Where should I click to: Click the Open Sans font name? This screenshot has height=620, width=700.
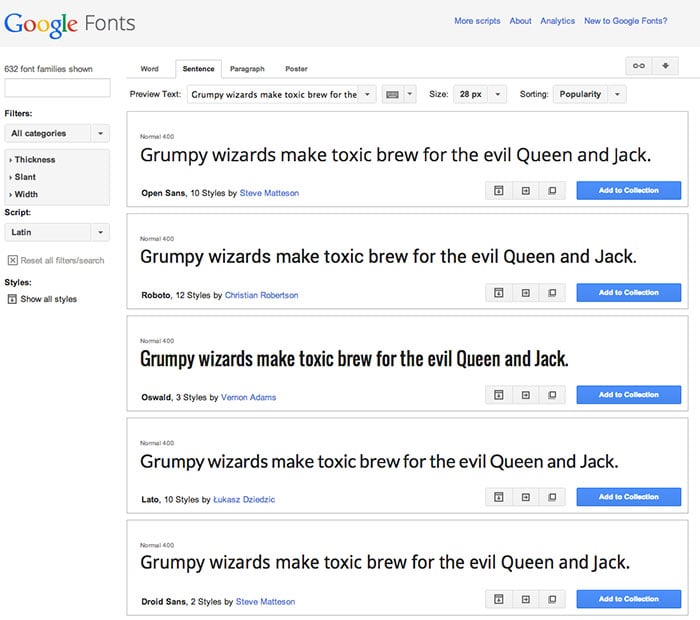point(163,193)
